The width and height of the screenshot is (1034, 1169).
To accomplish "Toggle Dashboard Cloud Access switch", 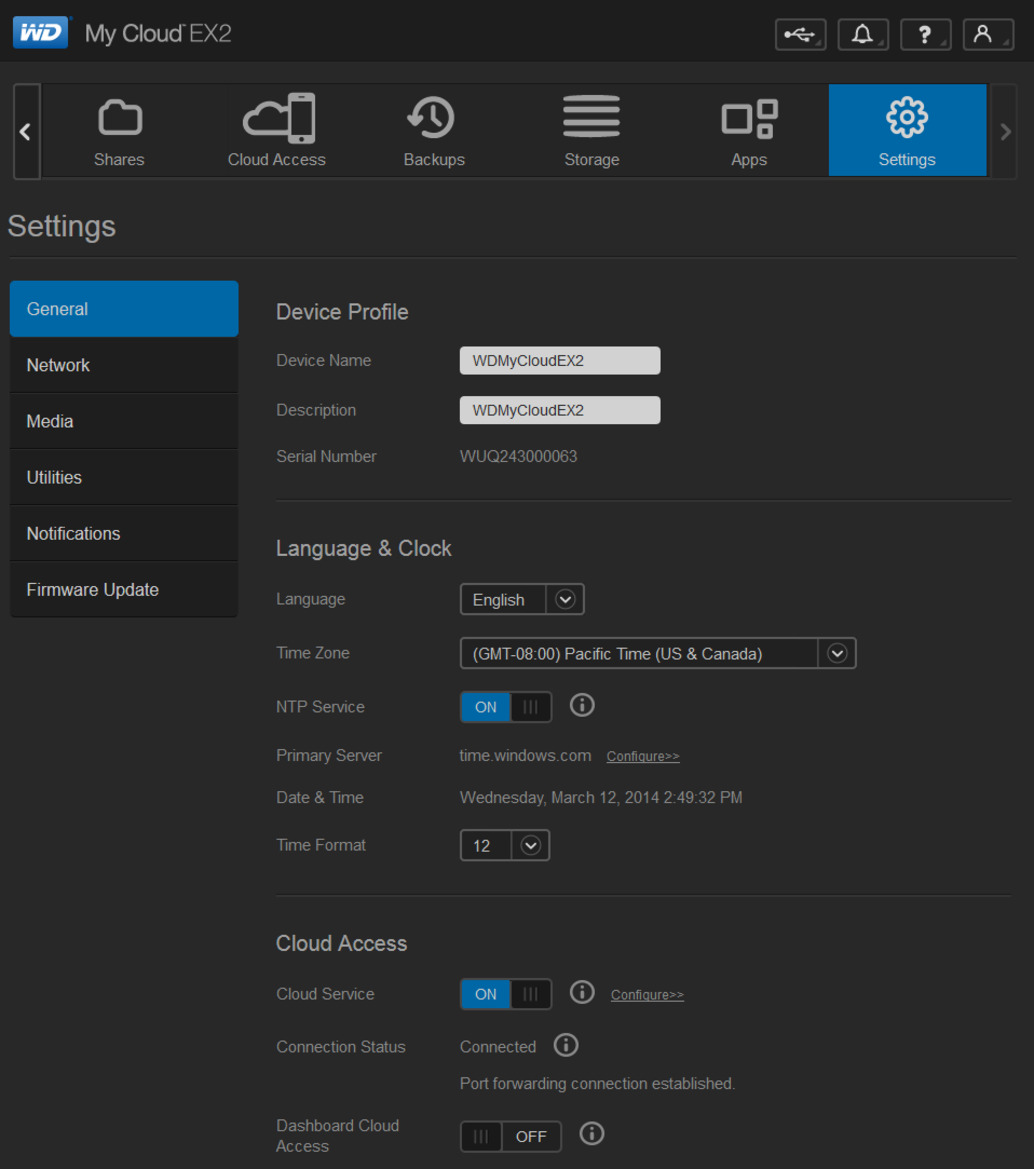I will 511,1136.
